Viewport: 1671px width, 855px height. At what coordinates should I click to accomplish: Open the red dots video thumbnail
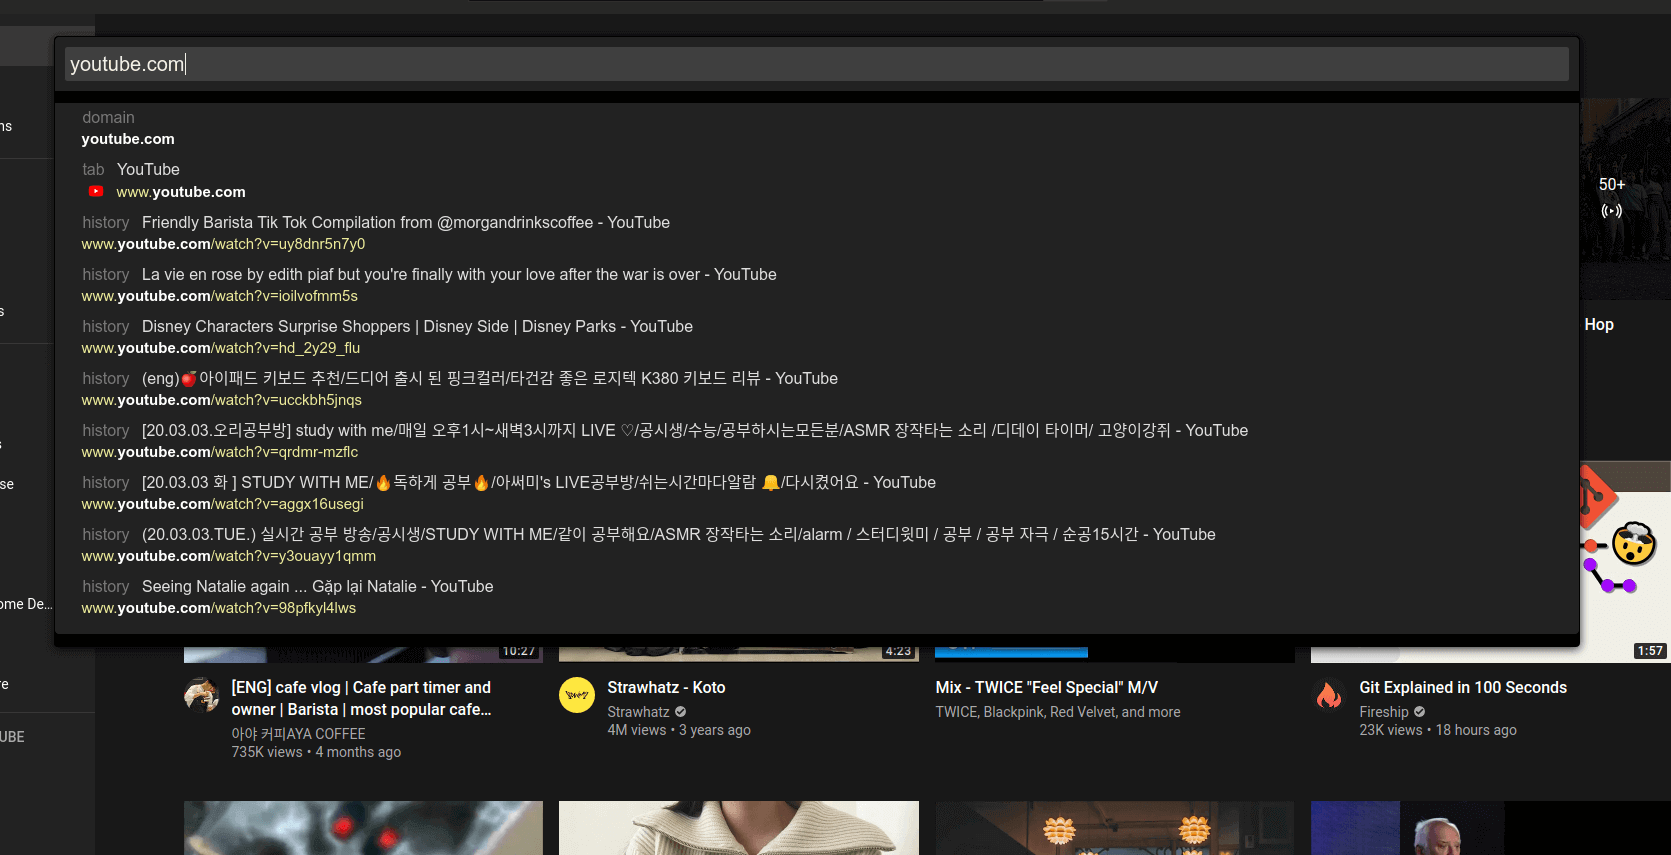[x=364, y=828]
